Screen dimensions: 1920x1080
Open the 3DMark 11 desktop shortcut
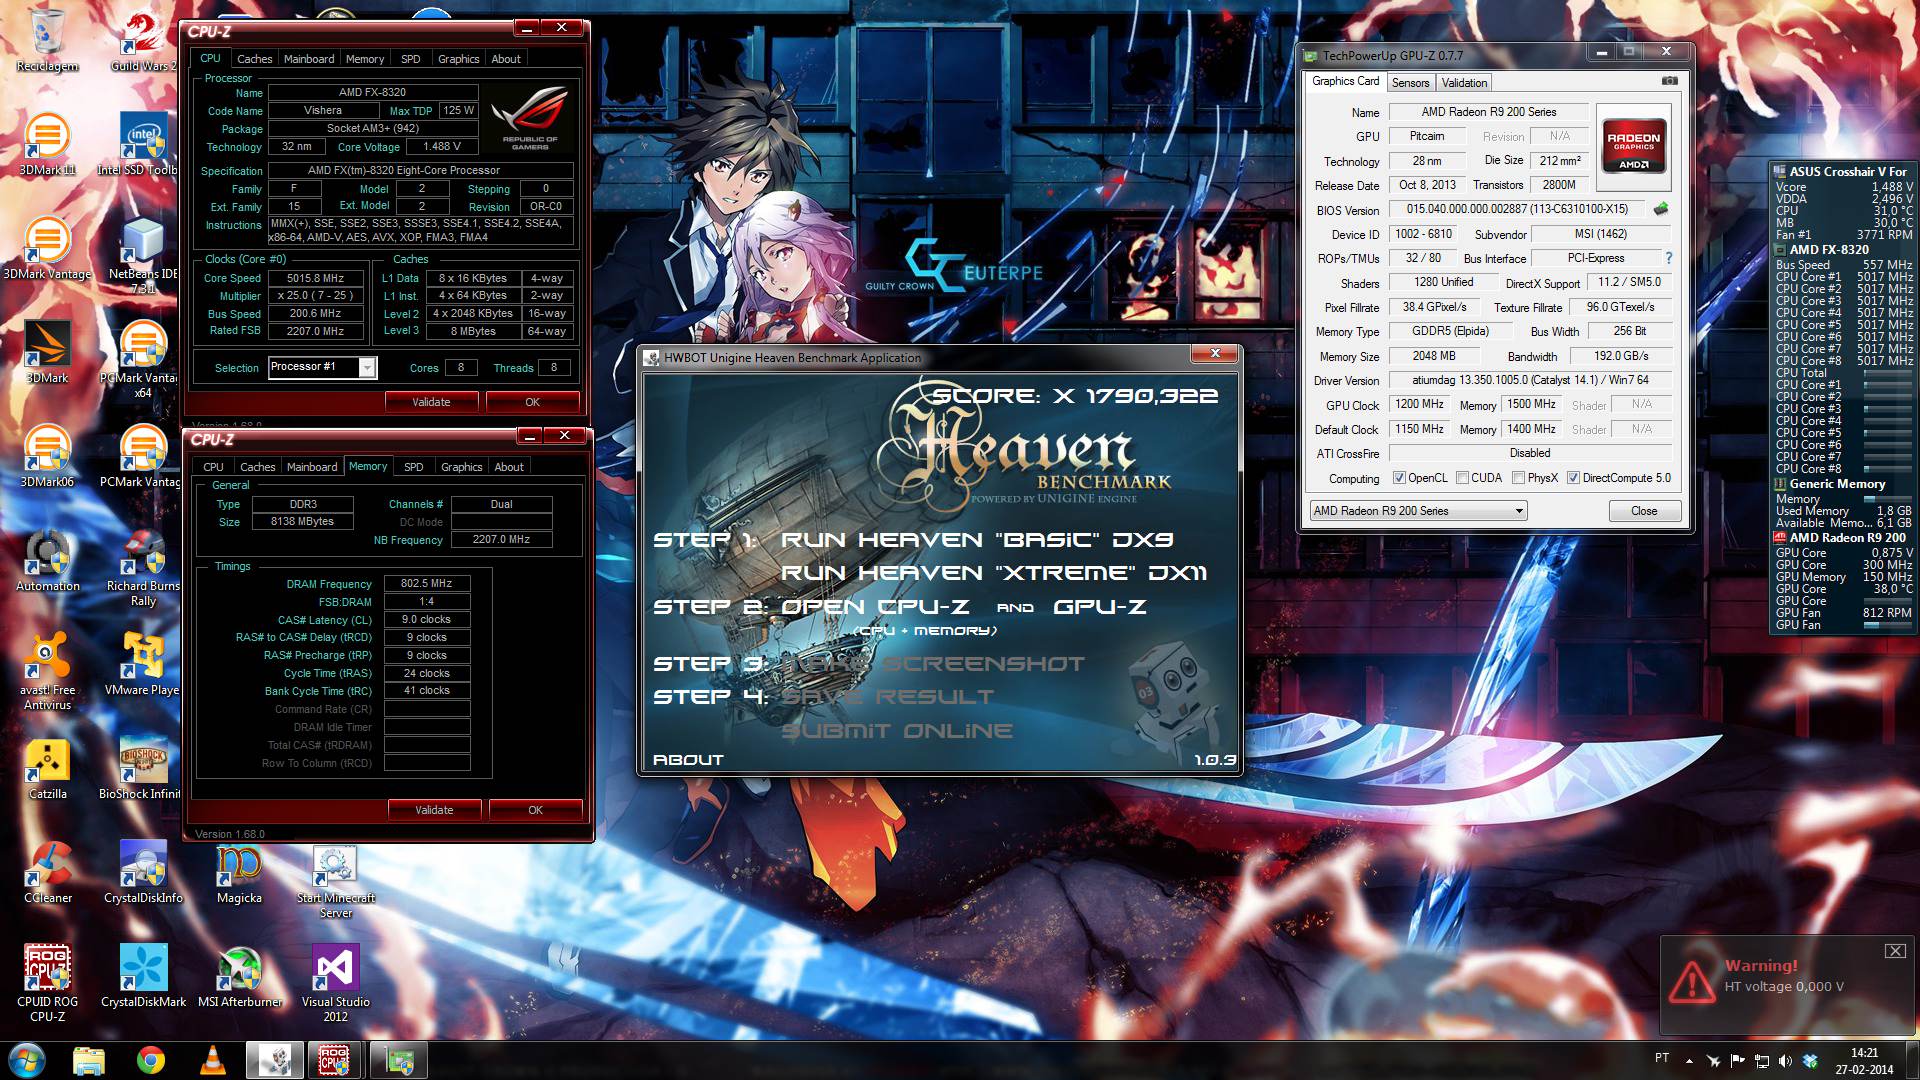pyautogui.click(x=47, y=144)
